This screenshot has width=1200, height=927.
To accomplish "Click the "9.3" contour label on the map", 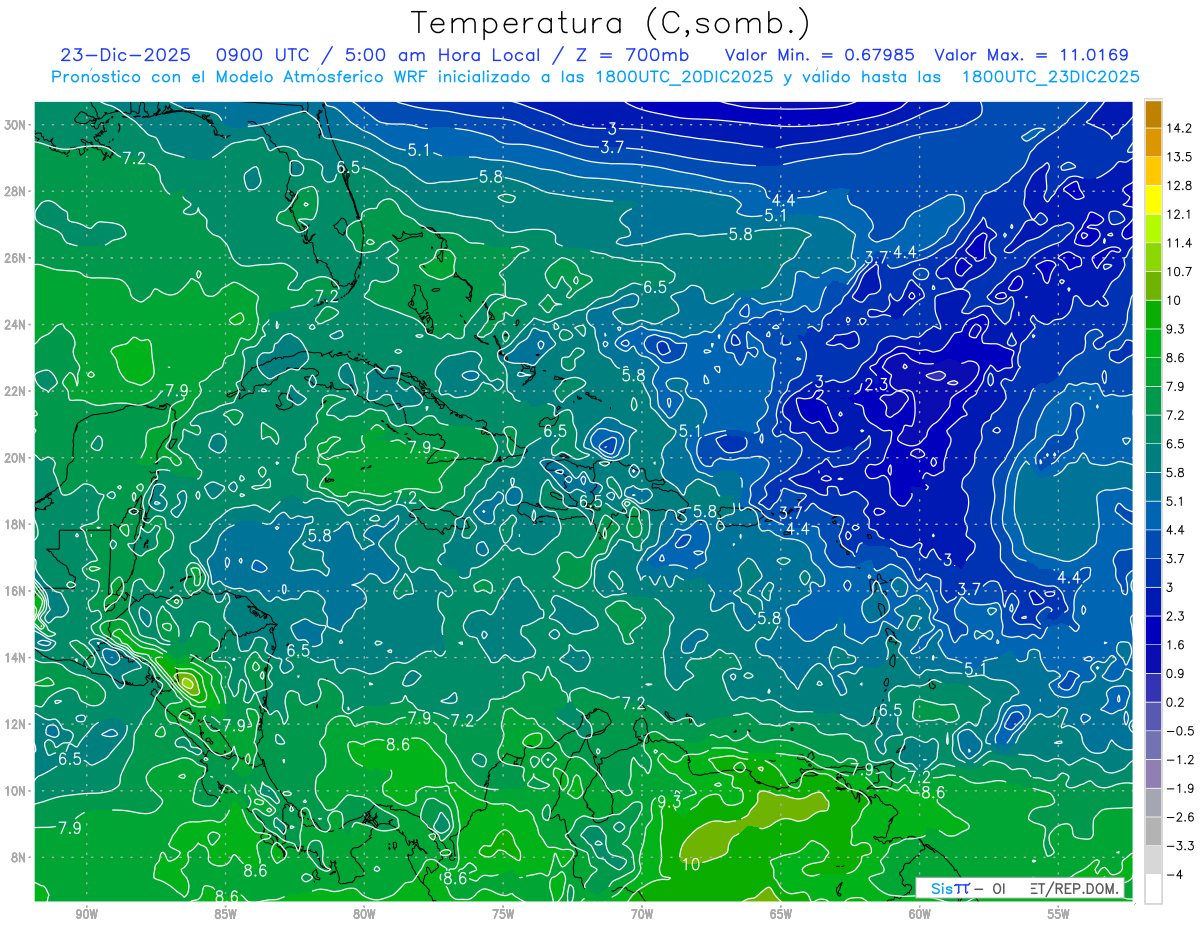I will click(669, 801).
